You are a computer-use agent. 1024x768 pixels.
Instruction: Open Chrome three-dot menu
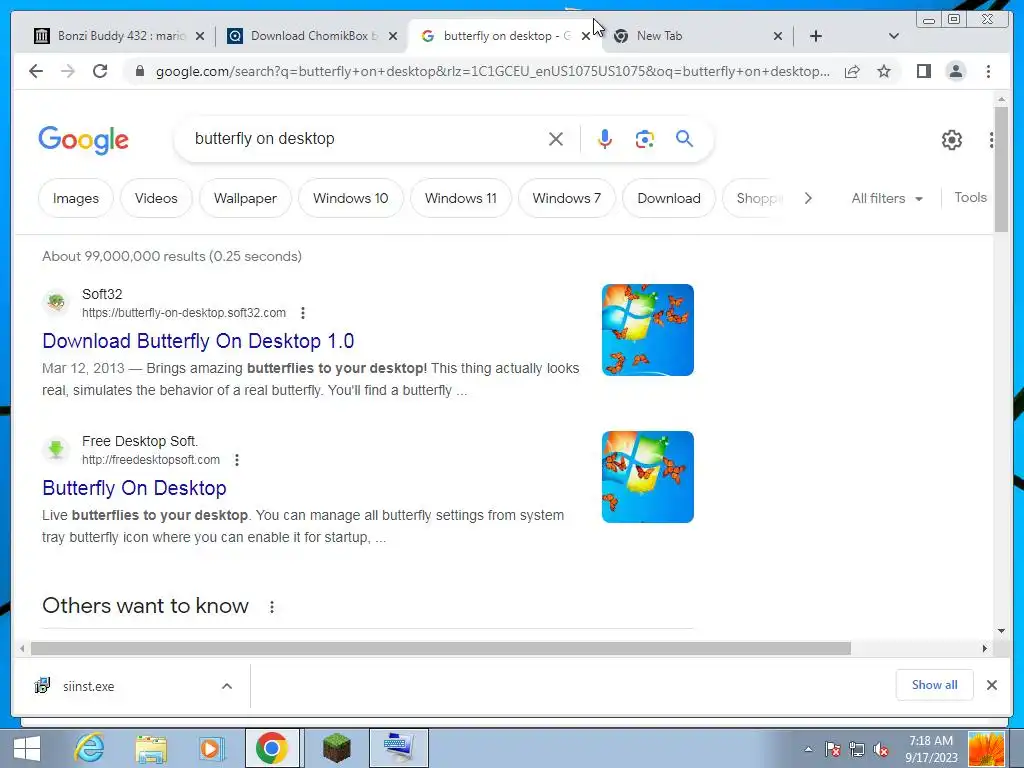click(x=988, y=71)
